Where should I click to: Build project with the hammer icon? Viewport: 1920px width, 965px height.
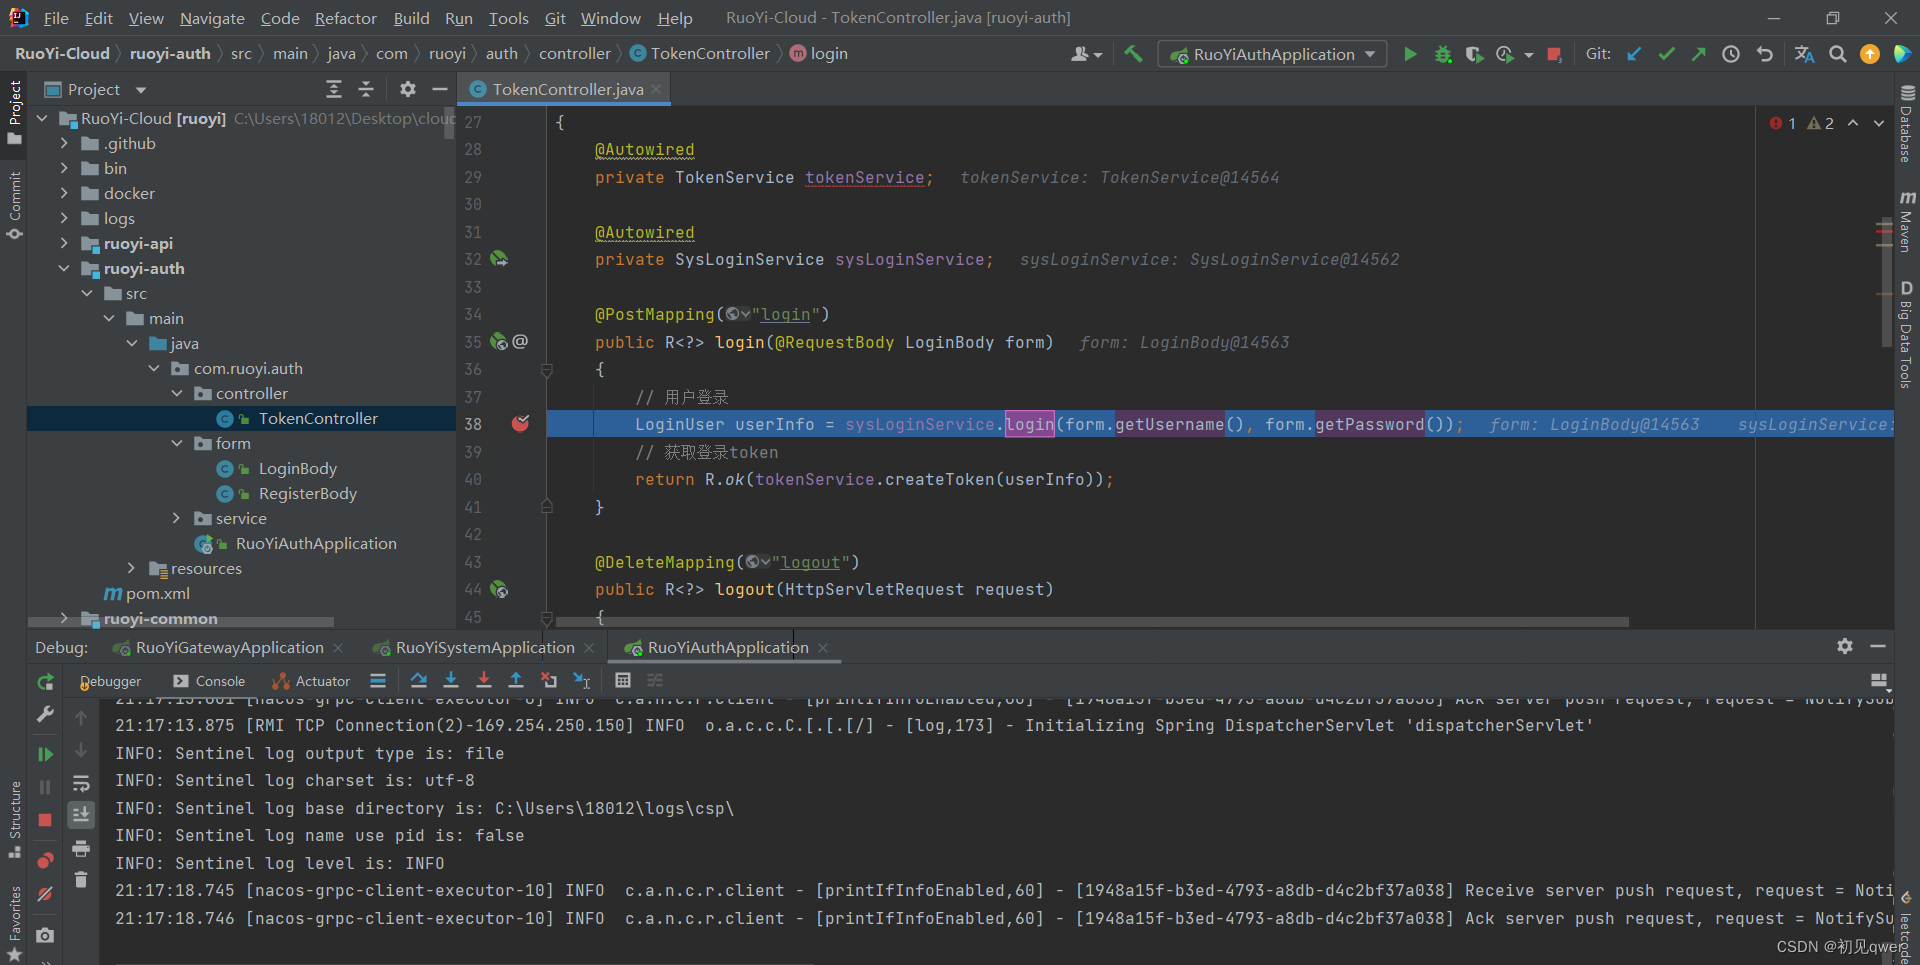pyautogui.click(x=1133, y=54)
